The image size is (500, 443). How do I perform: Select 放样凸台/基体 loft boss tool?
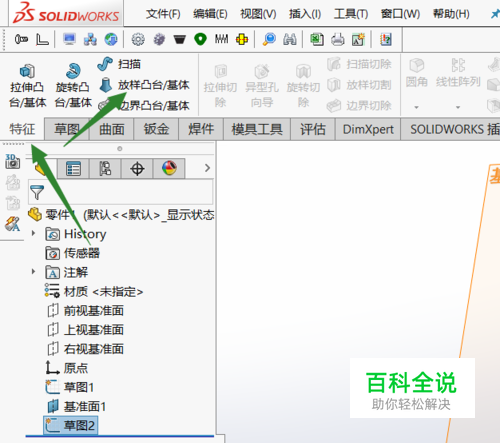[144, 85]
